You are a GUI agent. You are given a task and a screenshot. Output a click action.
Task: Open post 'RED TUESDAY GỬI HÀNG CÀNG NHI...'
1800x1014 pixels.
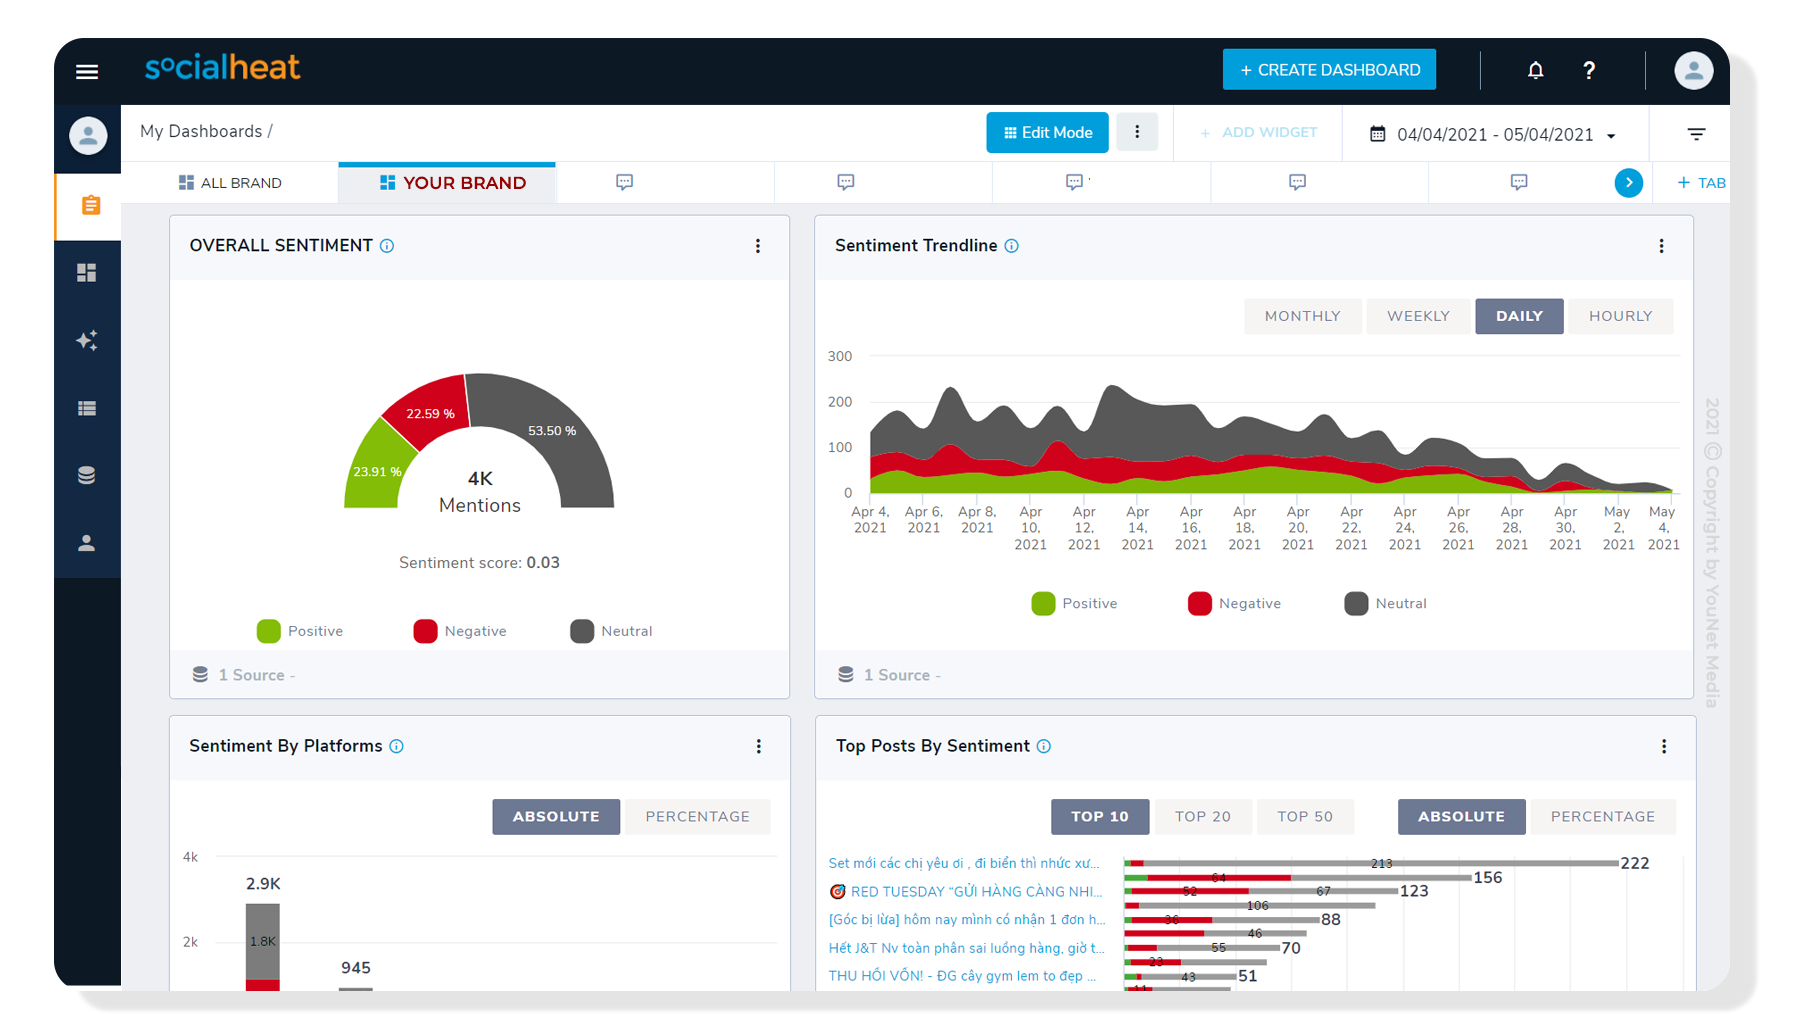[966, 891]
